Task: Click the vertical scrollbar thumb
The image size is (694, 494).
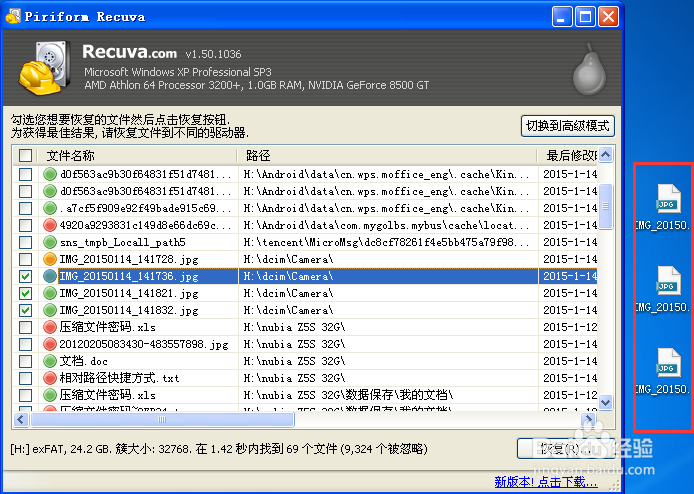Action: point(605,206)
